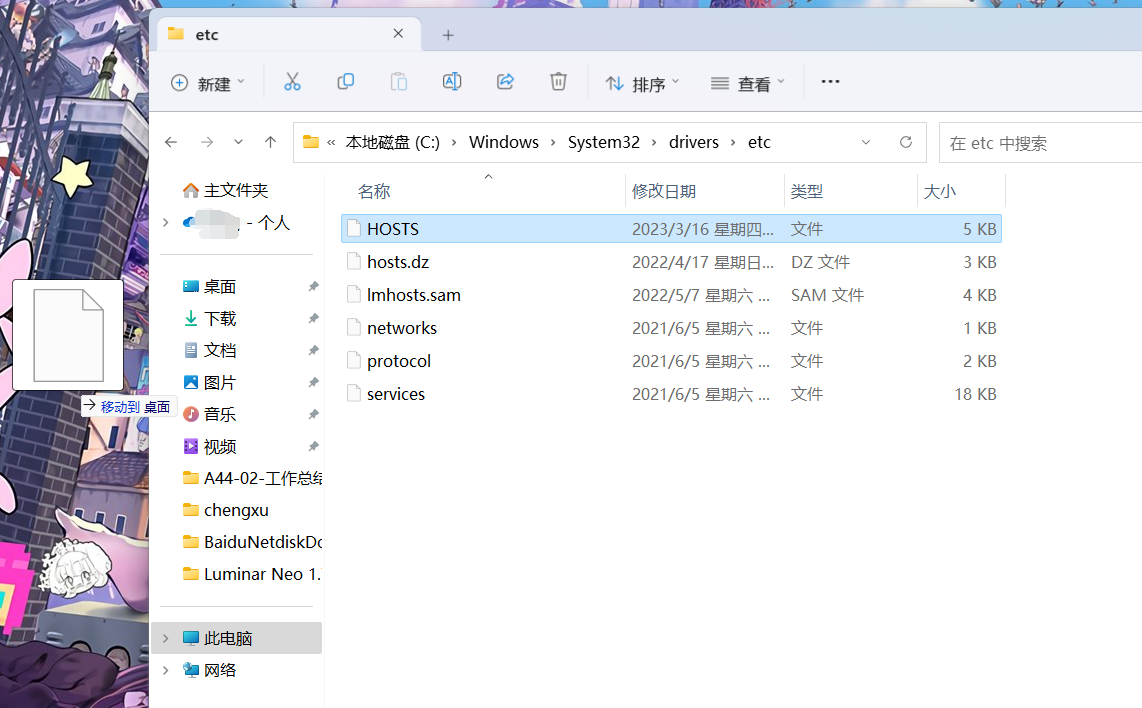
Task: Select the hosts.dz file
Action: click(672, 261)
